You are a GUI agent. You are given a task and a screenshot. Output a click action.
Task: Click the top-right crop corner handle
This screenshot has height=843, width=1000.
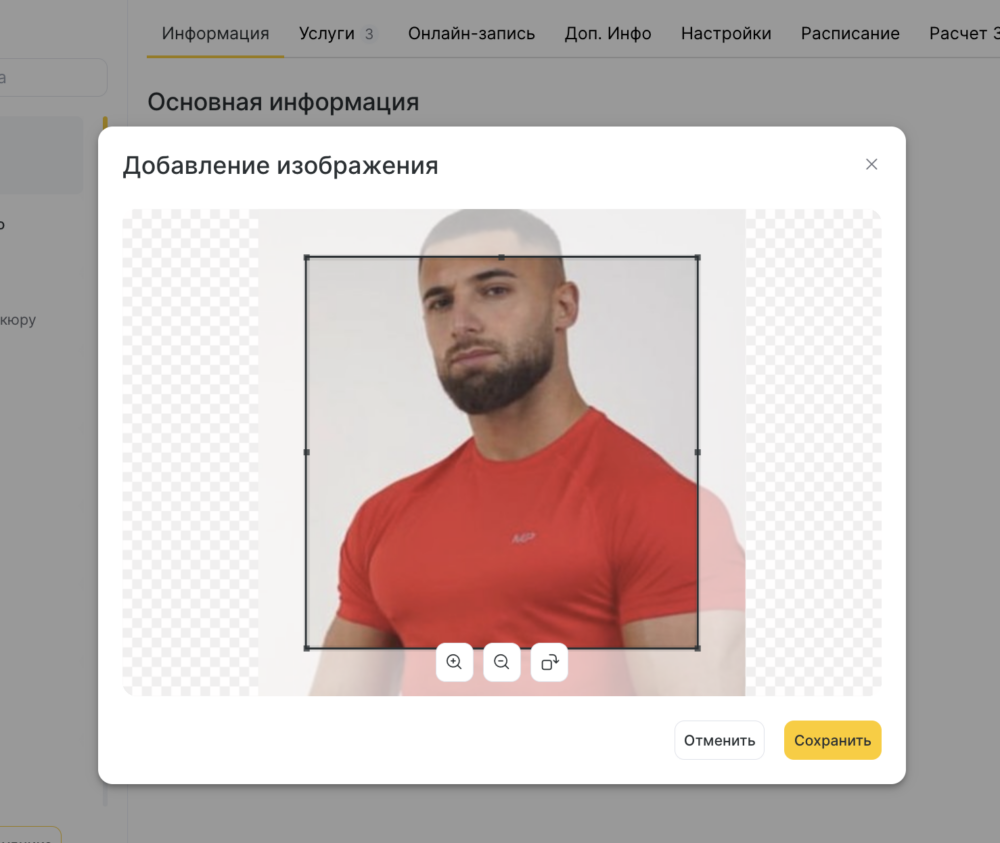click(x=698, y=258)
